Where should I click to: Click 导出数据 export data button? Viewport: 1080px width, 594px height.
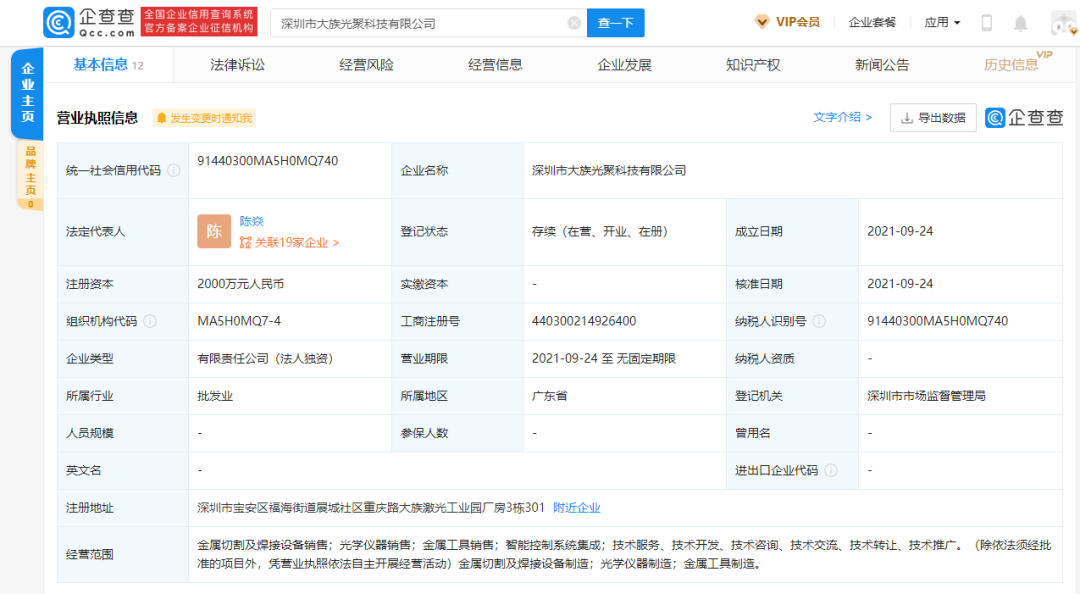(x=932, y=118)
